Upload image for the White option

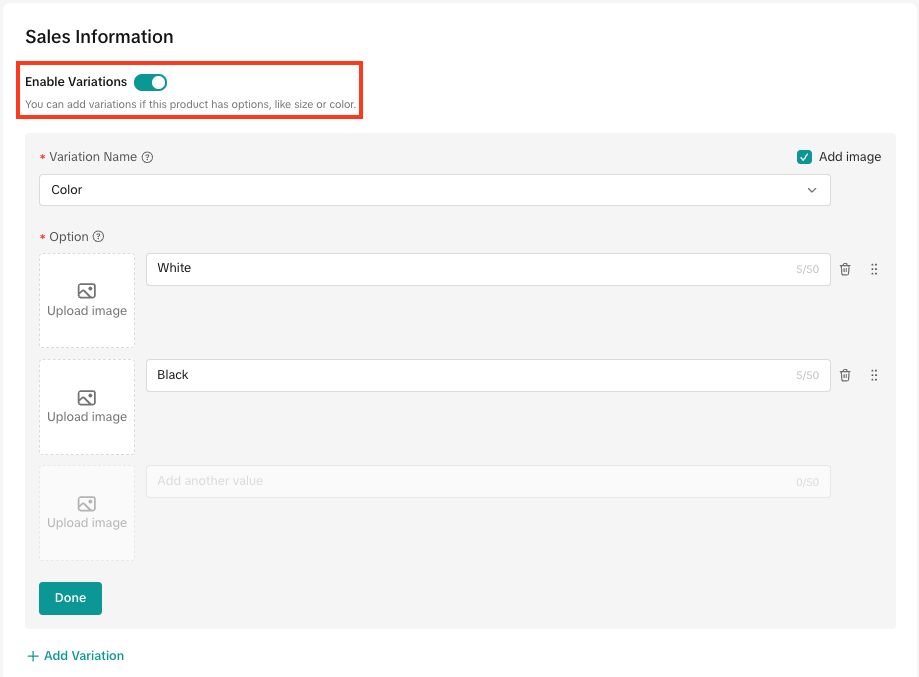[87, 301]
